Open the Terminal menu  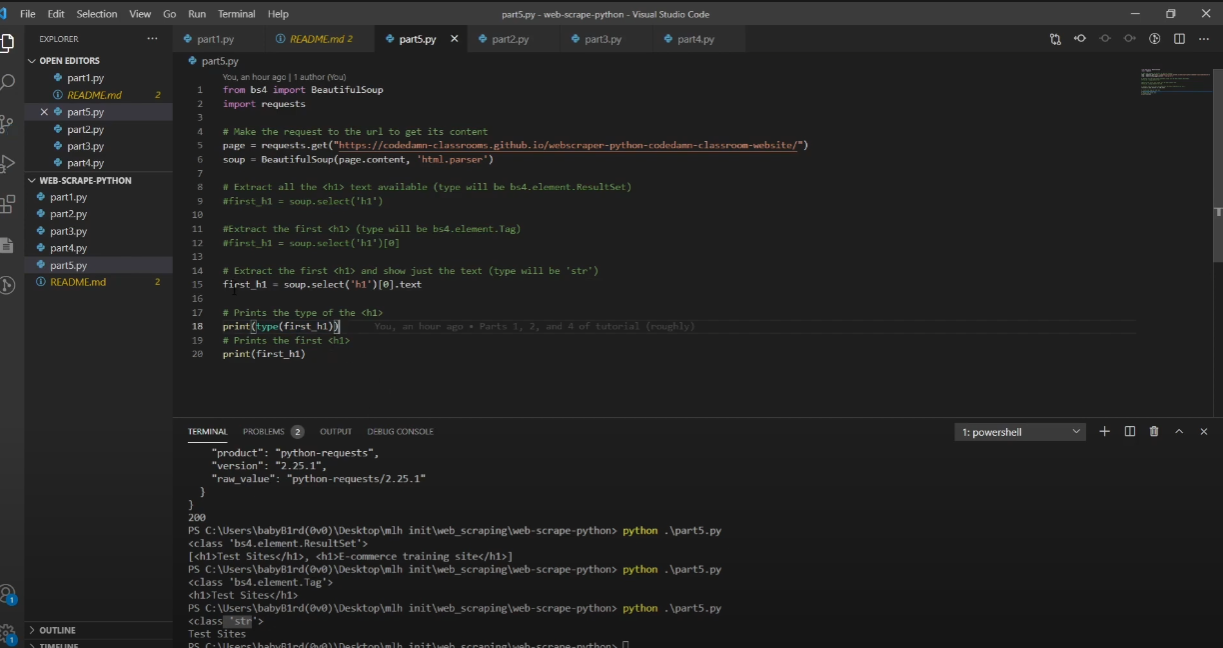coord(236,14)
